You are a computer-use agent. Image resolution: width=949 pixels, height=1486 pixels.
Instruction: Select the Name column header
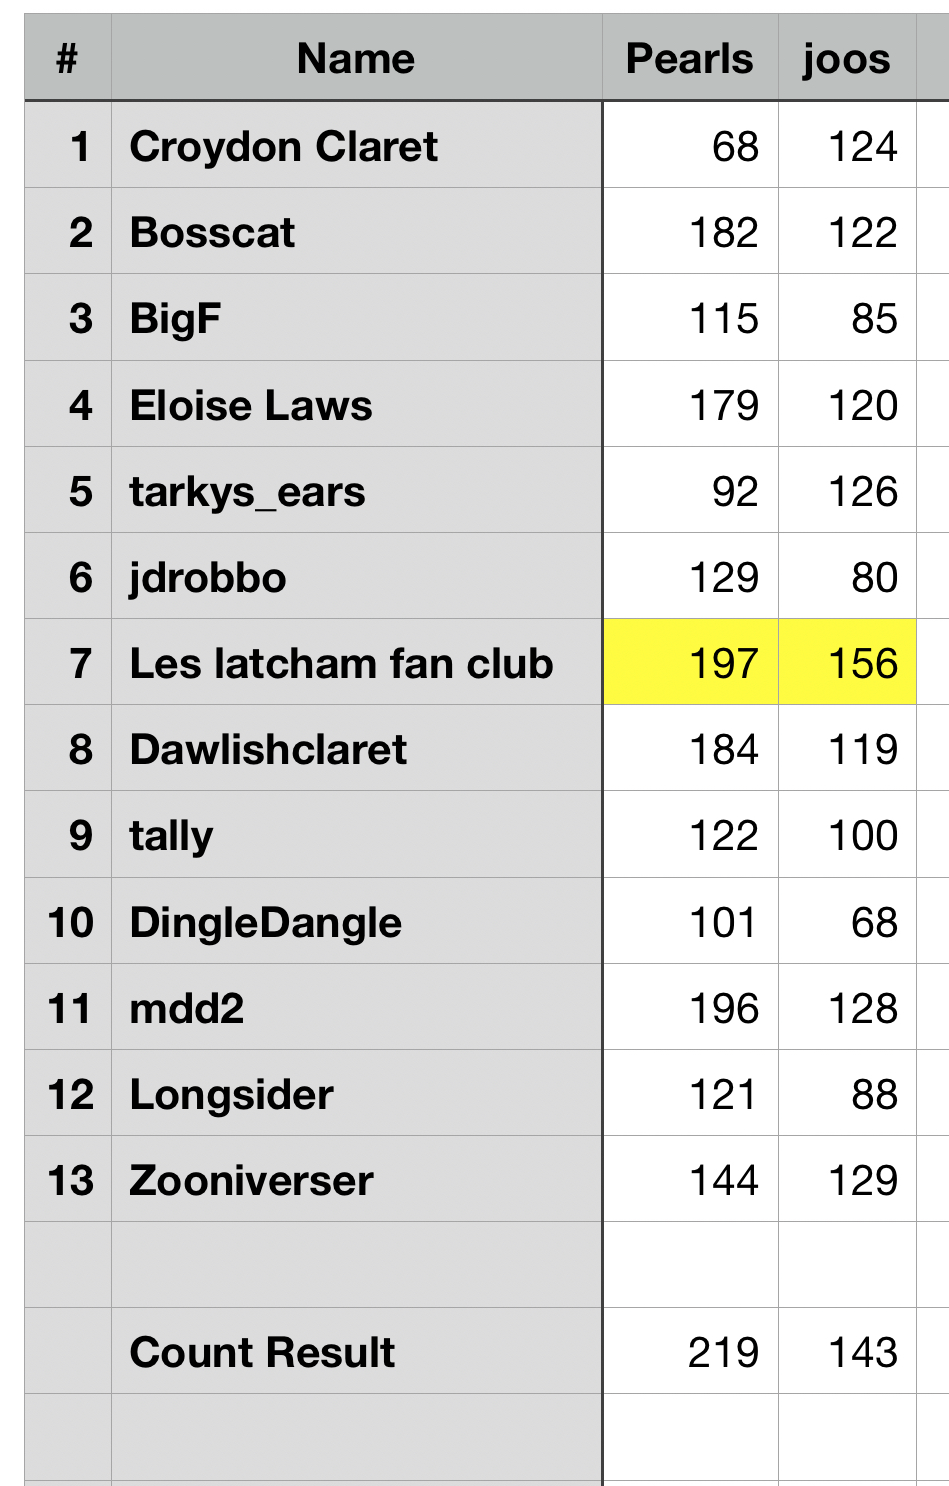pos(356,59)
